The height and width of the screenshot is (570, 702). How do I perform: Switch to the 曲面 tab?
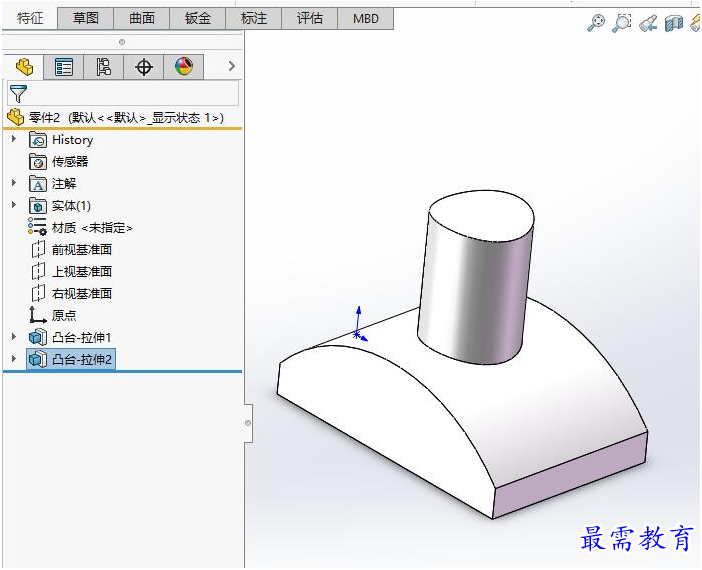coord(141,18)
